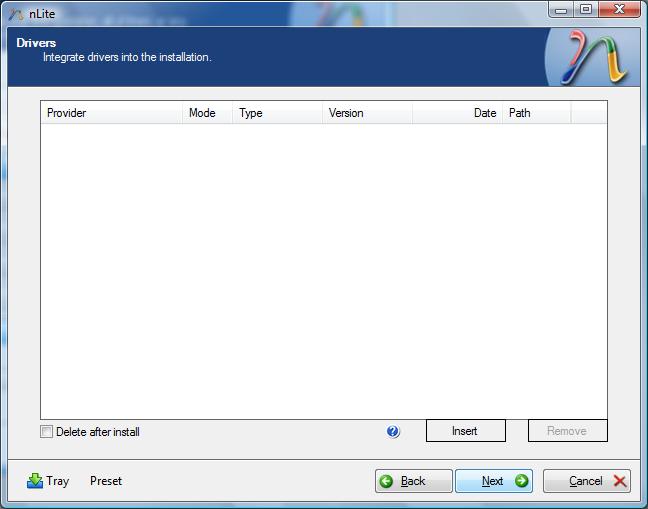This screenshot has width=648, height=509.
Task: Sort drivers by Date column
Action: pyautogui.click(x=458, y=113)
